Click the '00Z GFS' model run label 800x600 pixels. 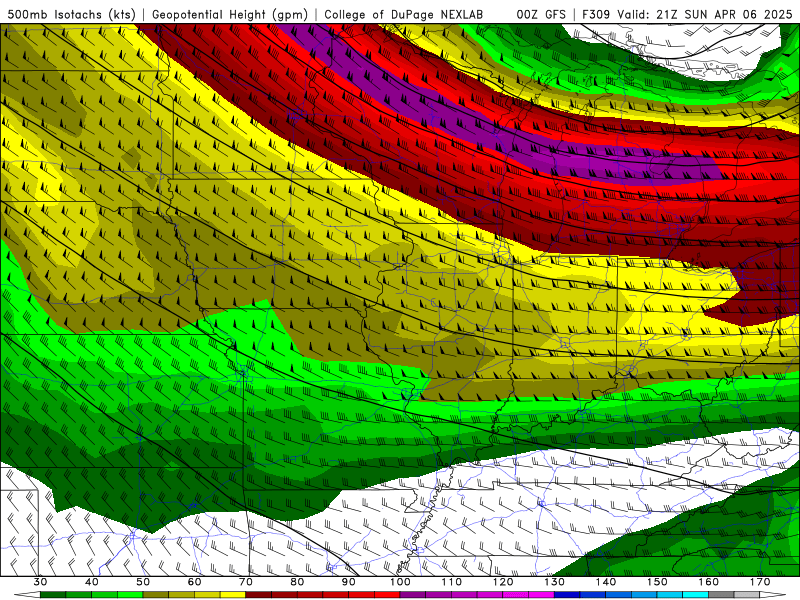541,14
